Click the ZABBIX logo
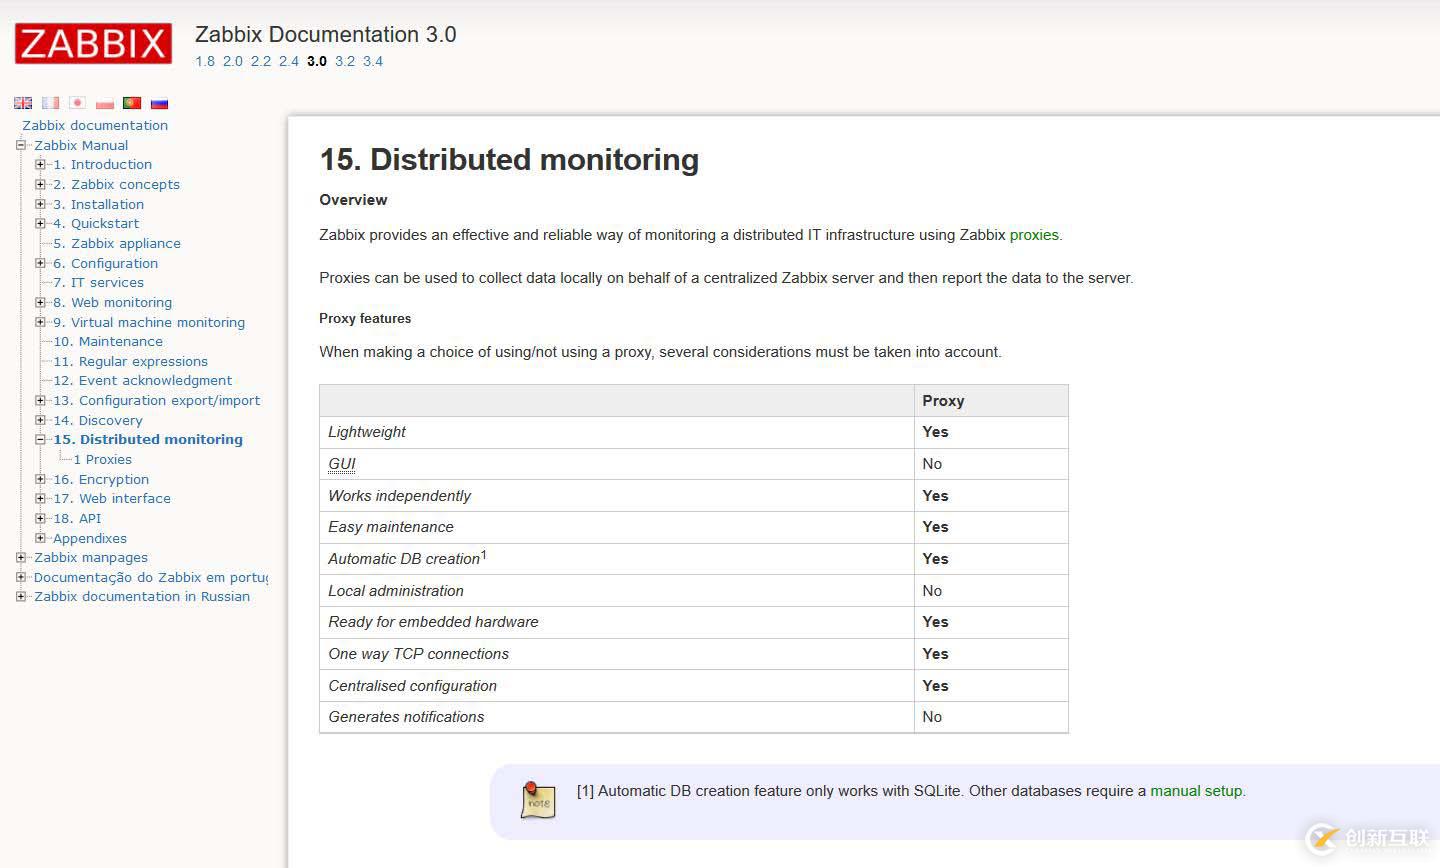 pyautogui.click(x=93, y=44)
